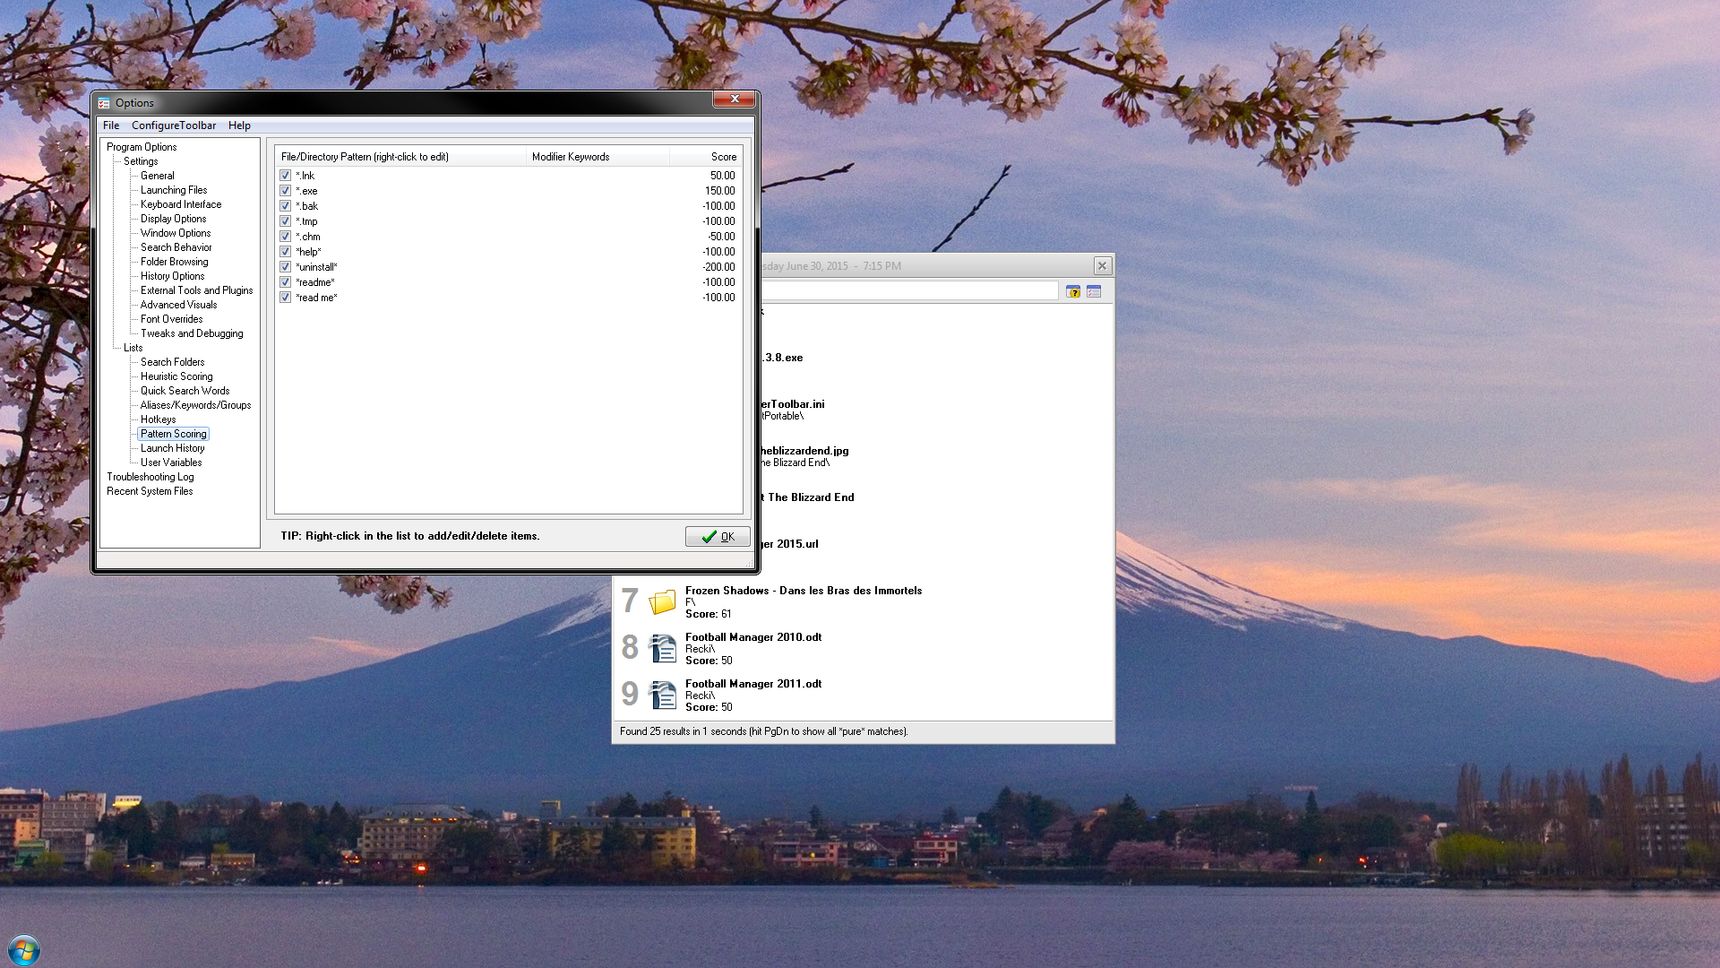This screenshot has width=1720, height=968.
Task: Open Launching Files settings
Action: pyautogui.click(x=174, y=190)
